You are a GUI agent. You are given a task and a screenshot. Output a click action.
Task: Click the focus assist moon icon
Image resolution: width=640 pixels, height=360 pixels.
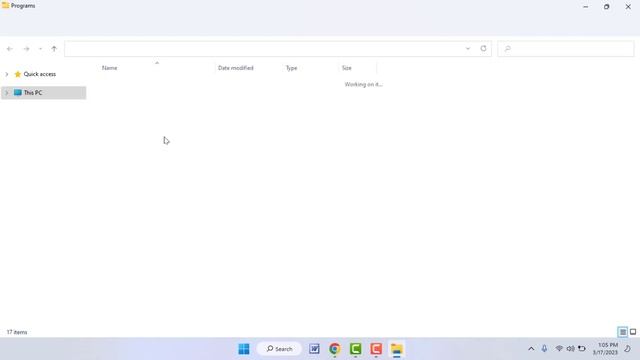click(x=628, y=349)
